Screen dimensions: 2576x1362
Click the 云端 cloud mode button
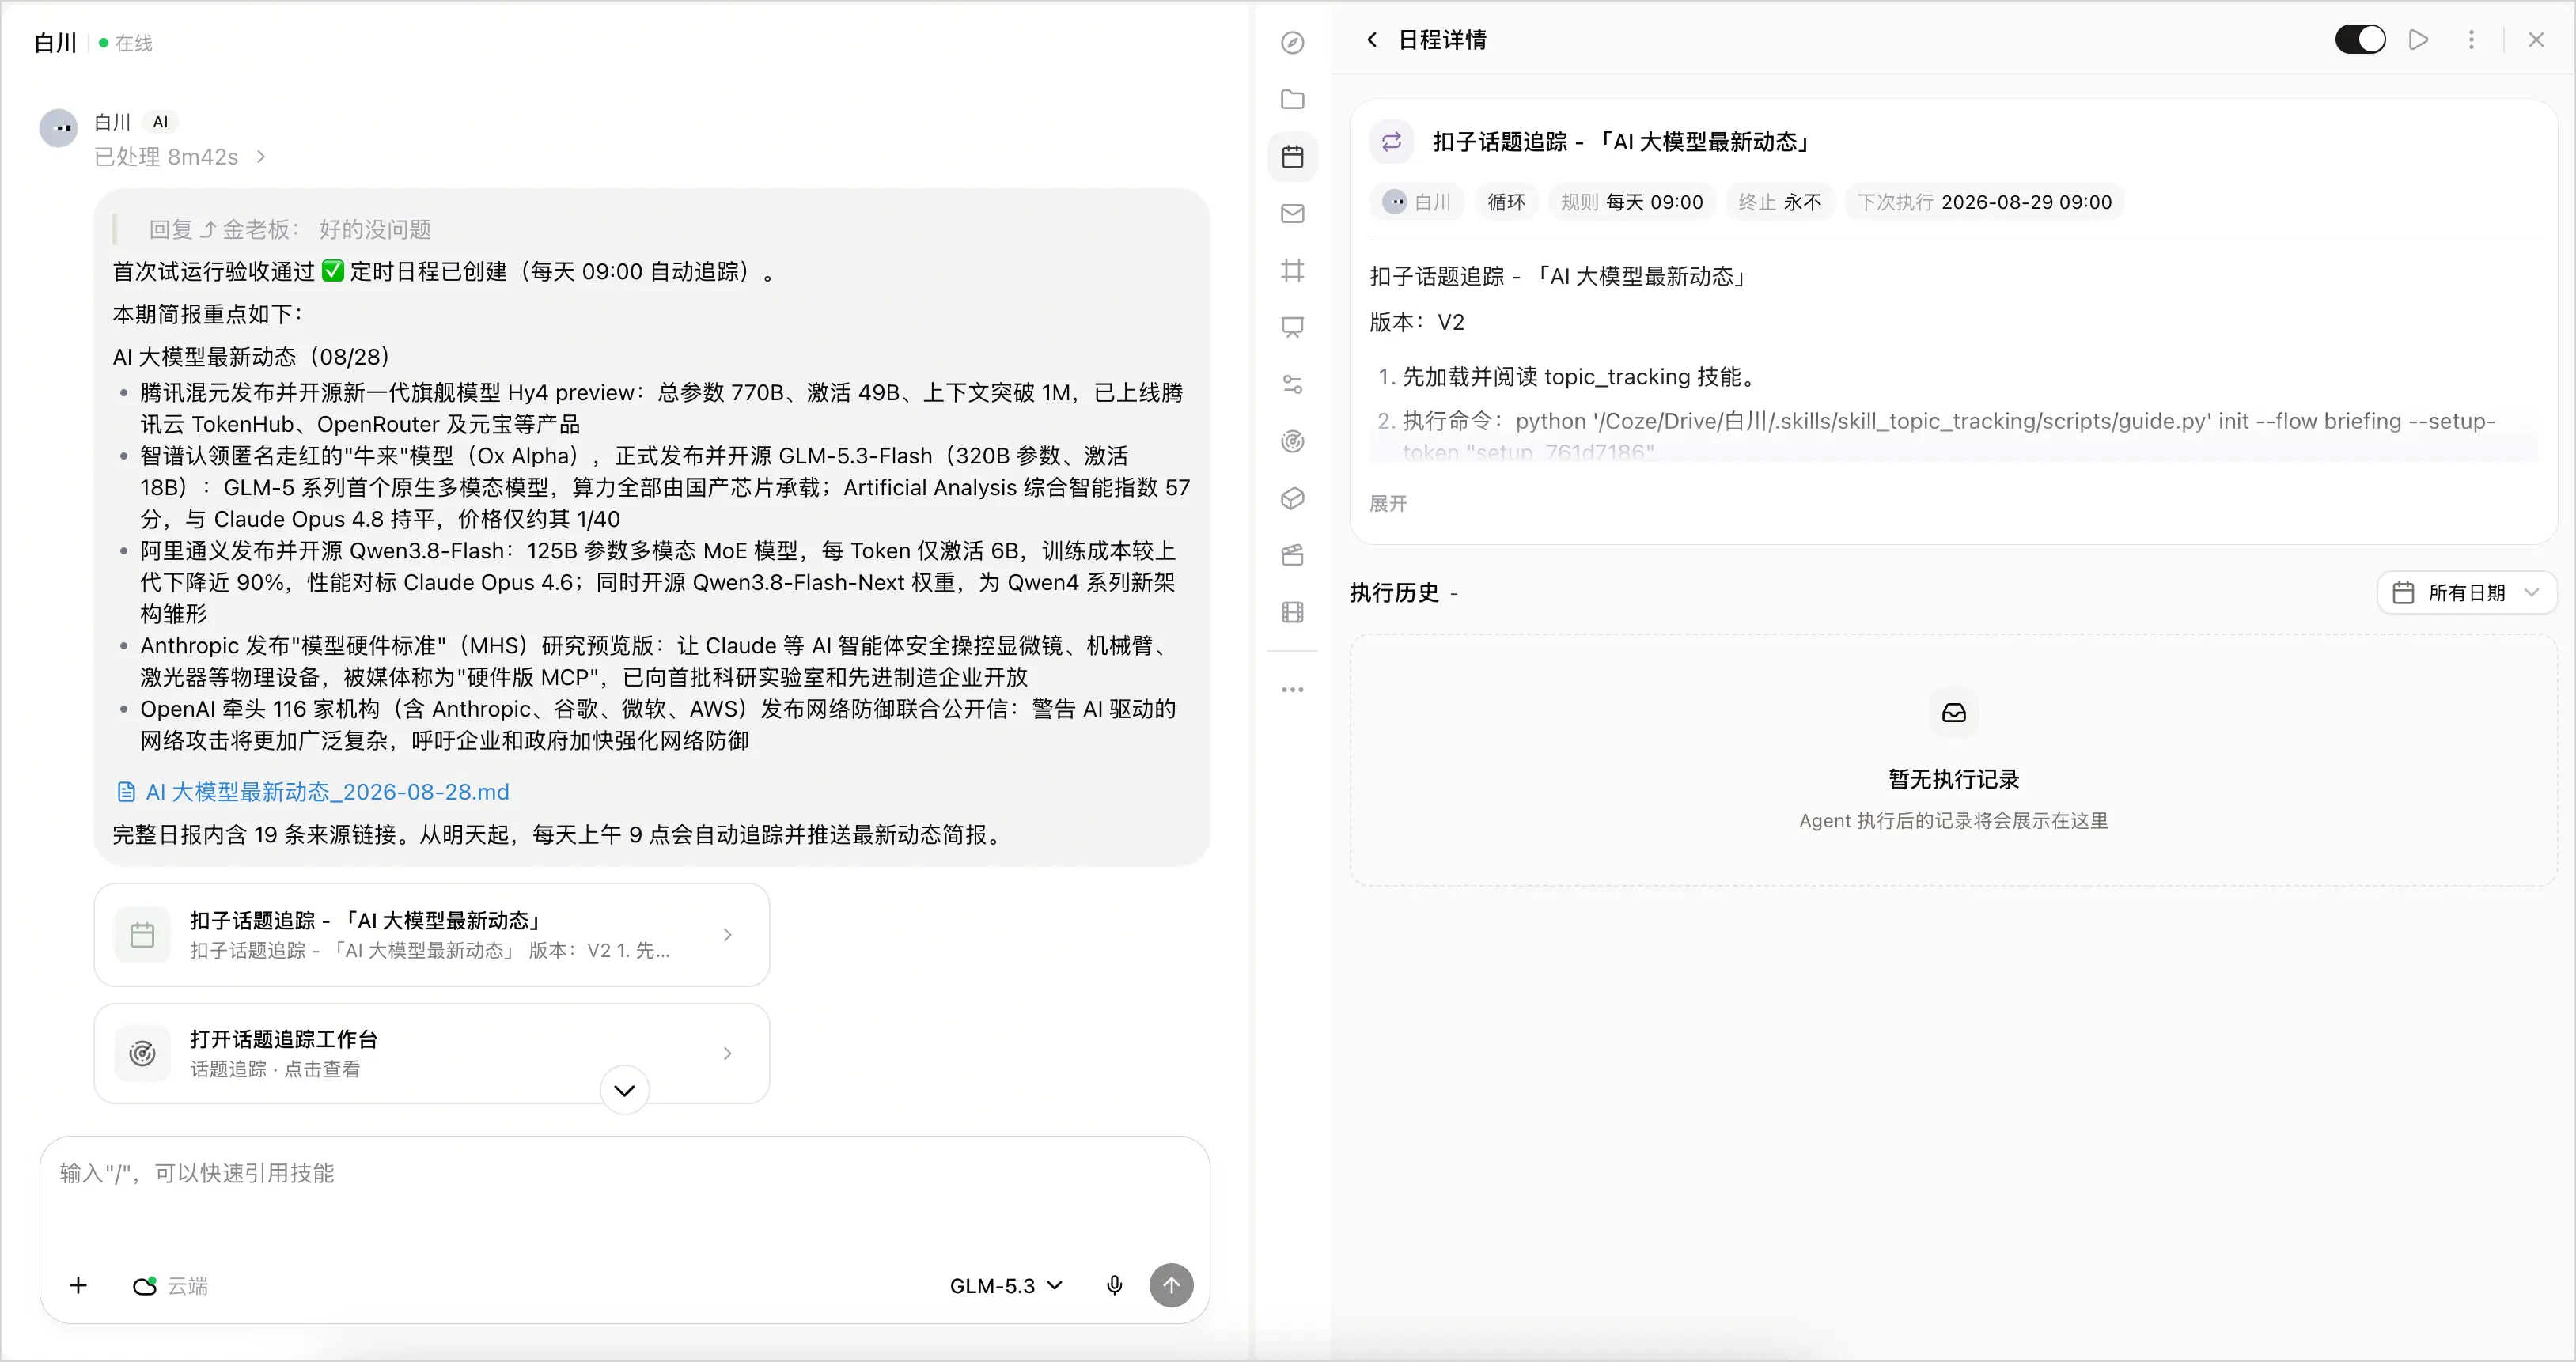tap(170, 1285)
